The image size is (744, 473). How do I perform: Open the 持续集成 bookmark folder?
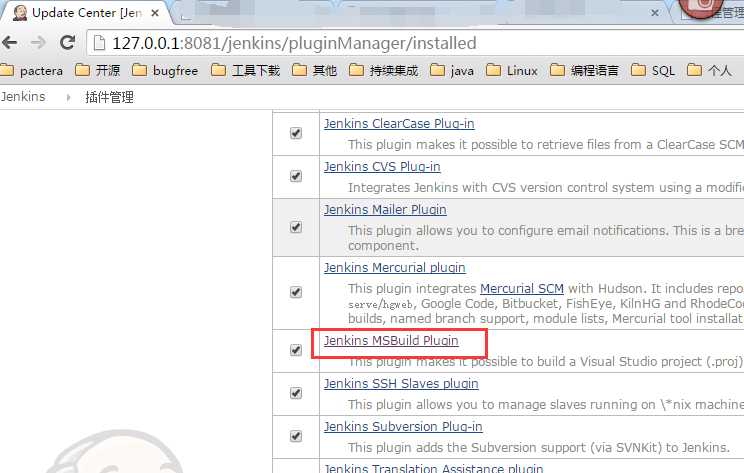[x=383, y=71]
